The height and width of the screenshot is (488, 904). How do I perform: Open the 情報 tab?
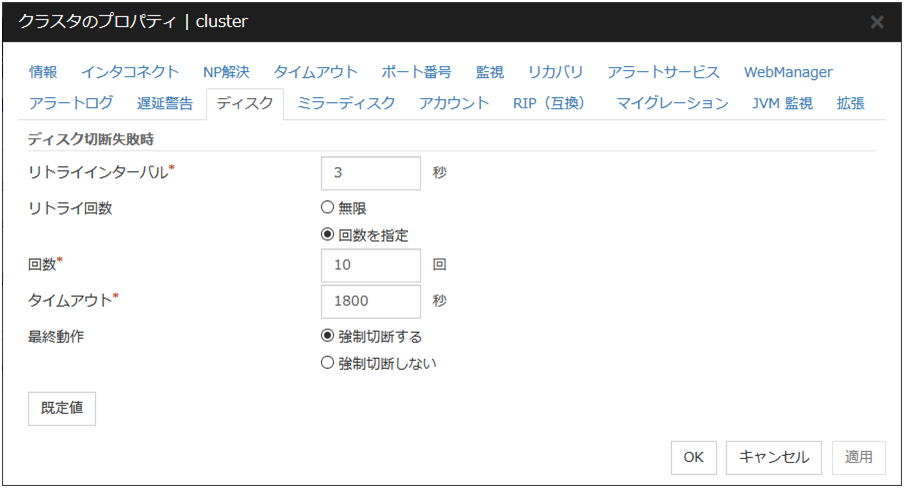pos(43,72)
